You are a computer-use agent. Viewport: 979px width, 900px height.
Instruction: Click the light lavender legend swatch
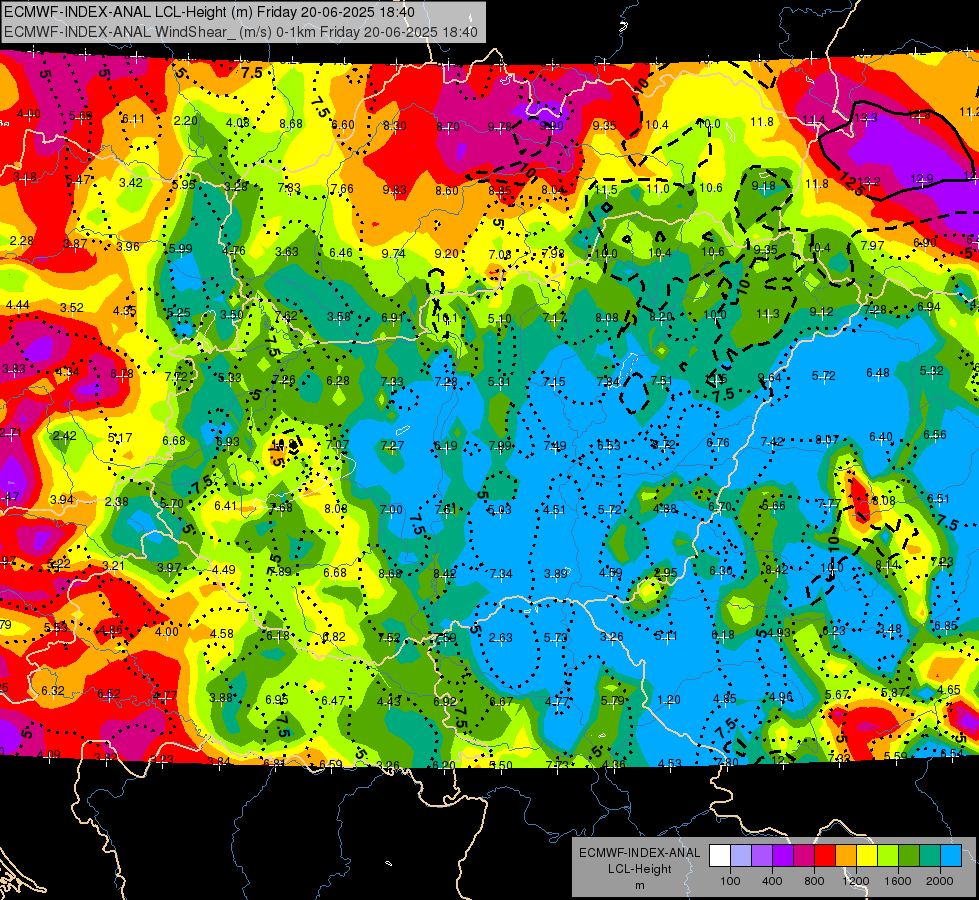pos(741,856)
